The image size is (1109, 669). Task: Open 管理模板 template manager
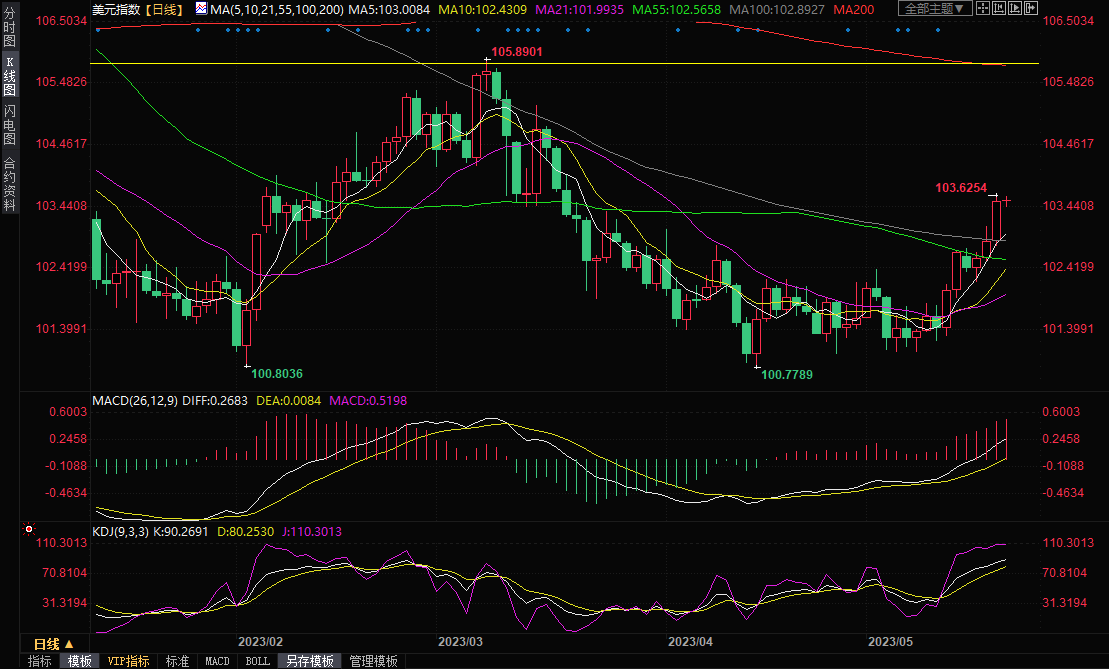click(372, 661)
